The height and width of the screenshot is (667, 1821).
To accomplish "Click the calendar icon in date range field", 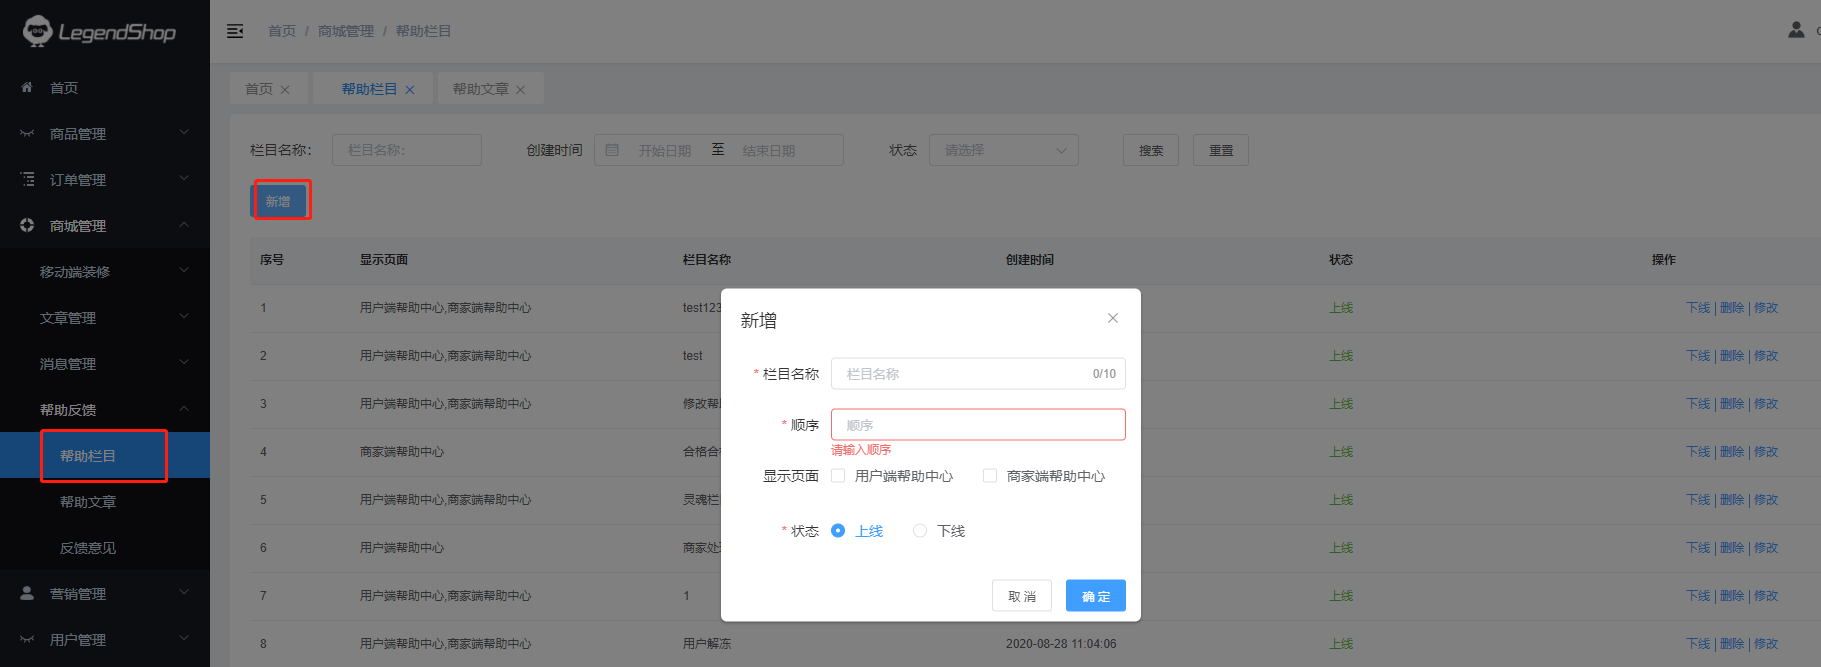I will click(x=612, y=150).
